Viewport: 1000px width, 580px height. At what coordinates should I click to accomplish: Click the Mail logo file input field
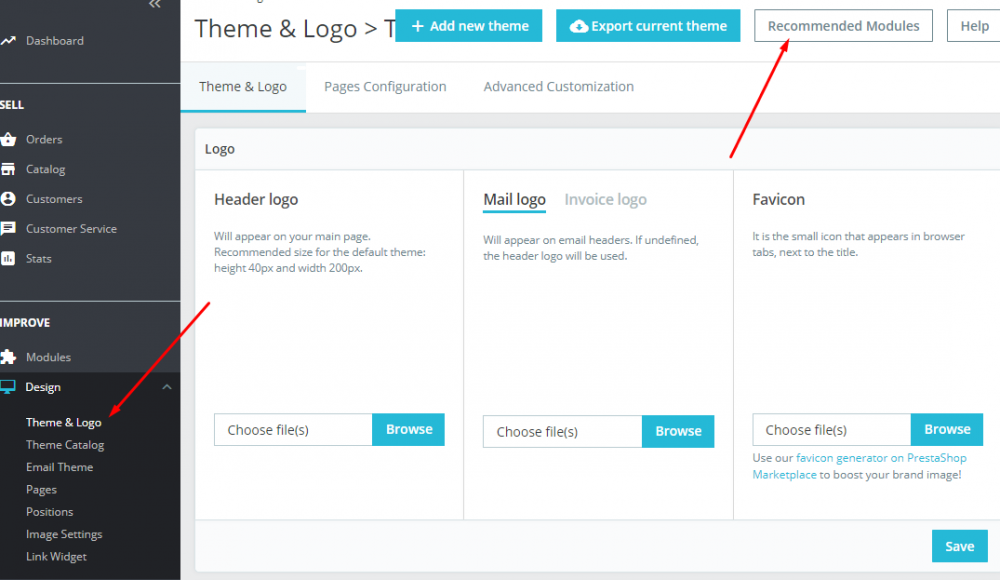pyautogui.click(x=562, y=432)
